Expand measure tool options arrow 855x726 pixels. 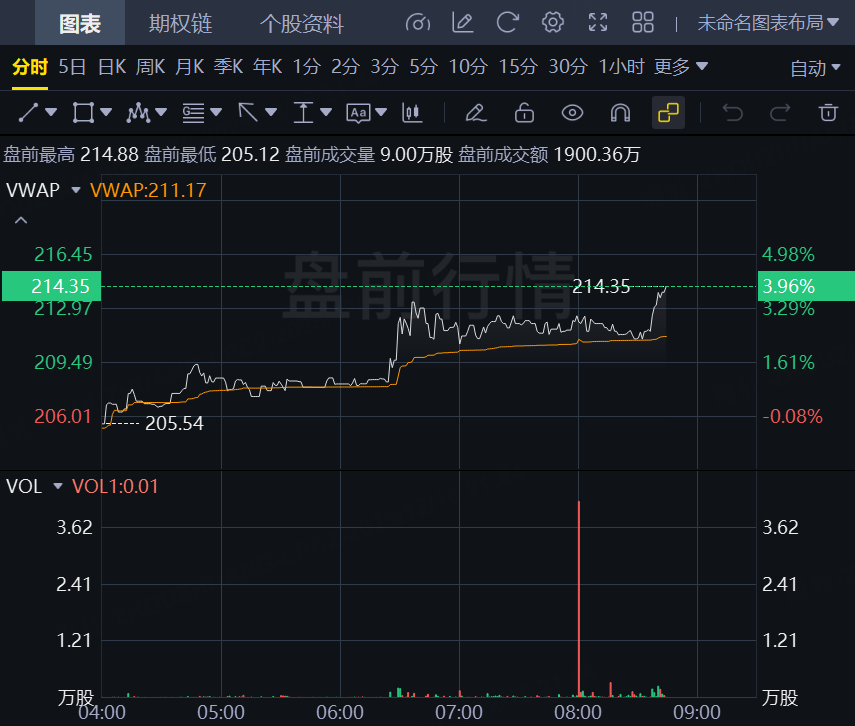click(x=326, y=113)
